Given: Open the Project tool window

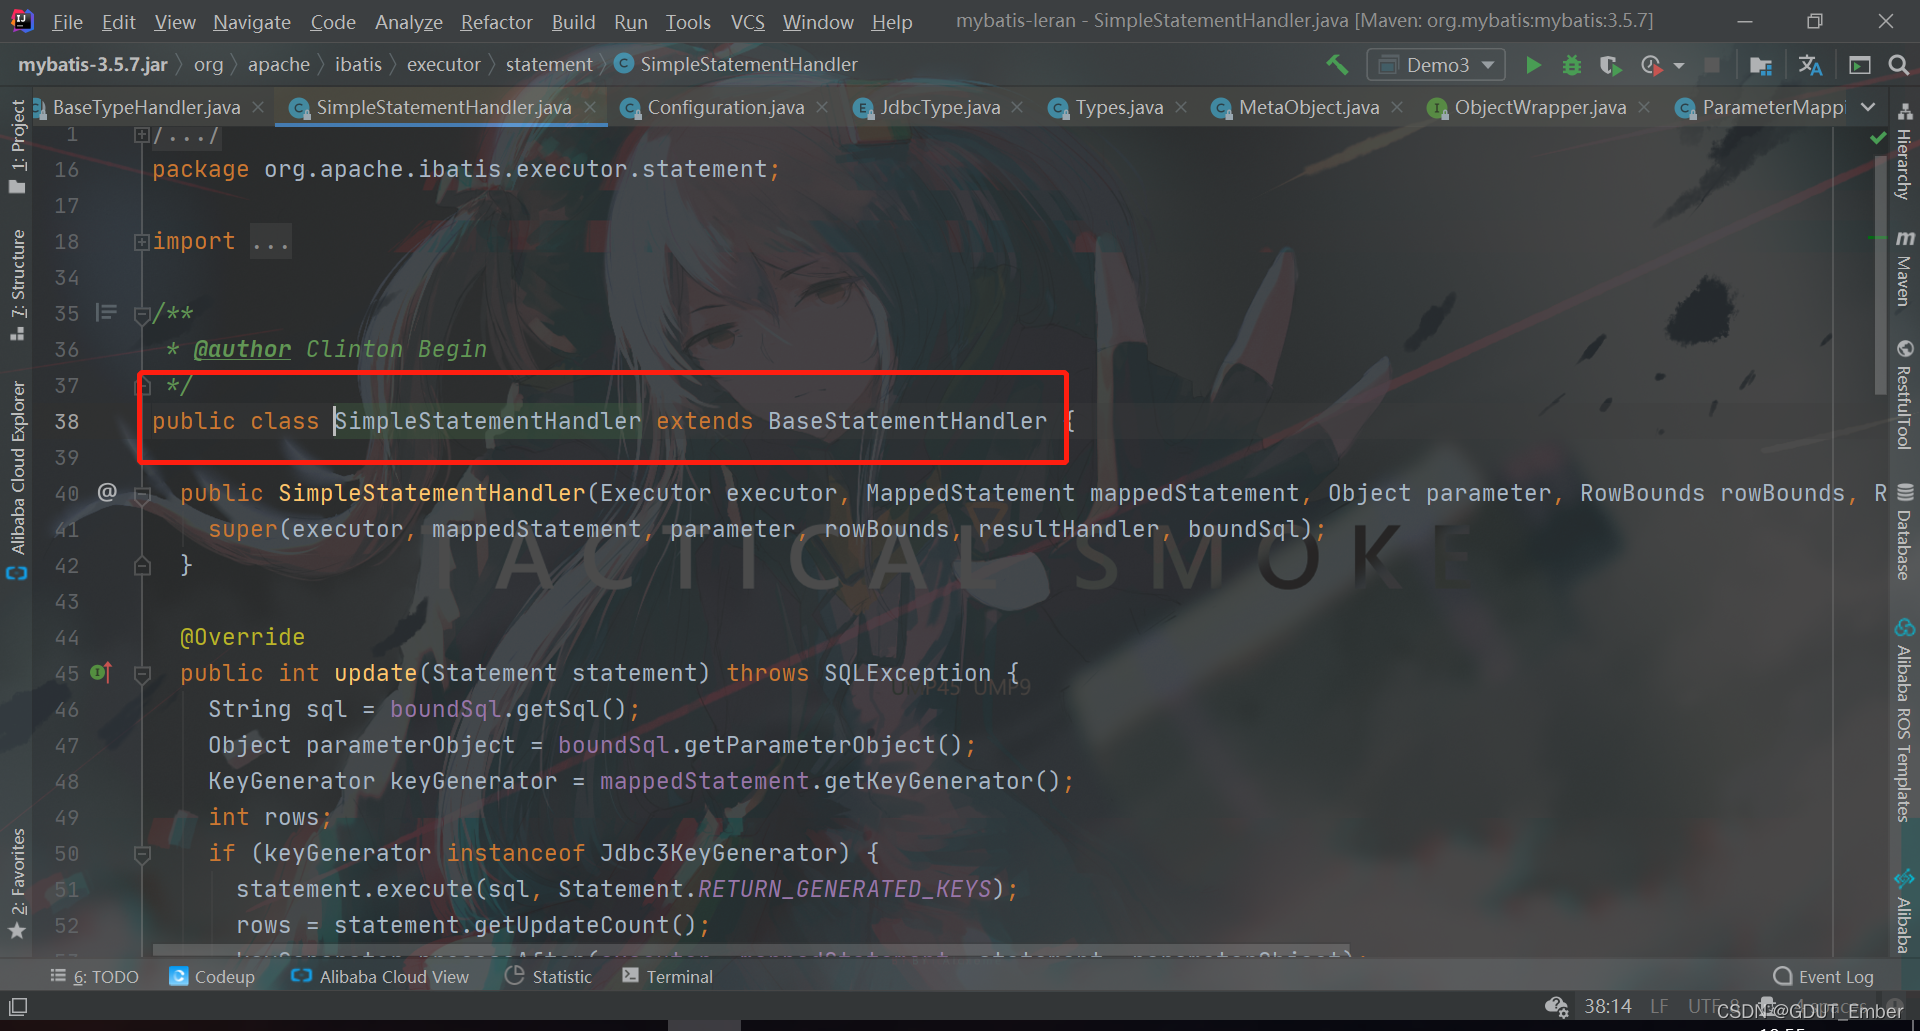Looking at the screenshot, I should (17, 145).
